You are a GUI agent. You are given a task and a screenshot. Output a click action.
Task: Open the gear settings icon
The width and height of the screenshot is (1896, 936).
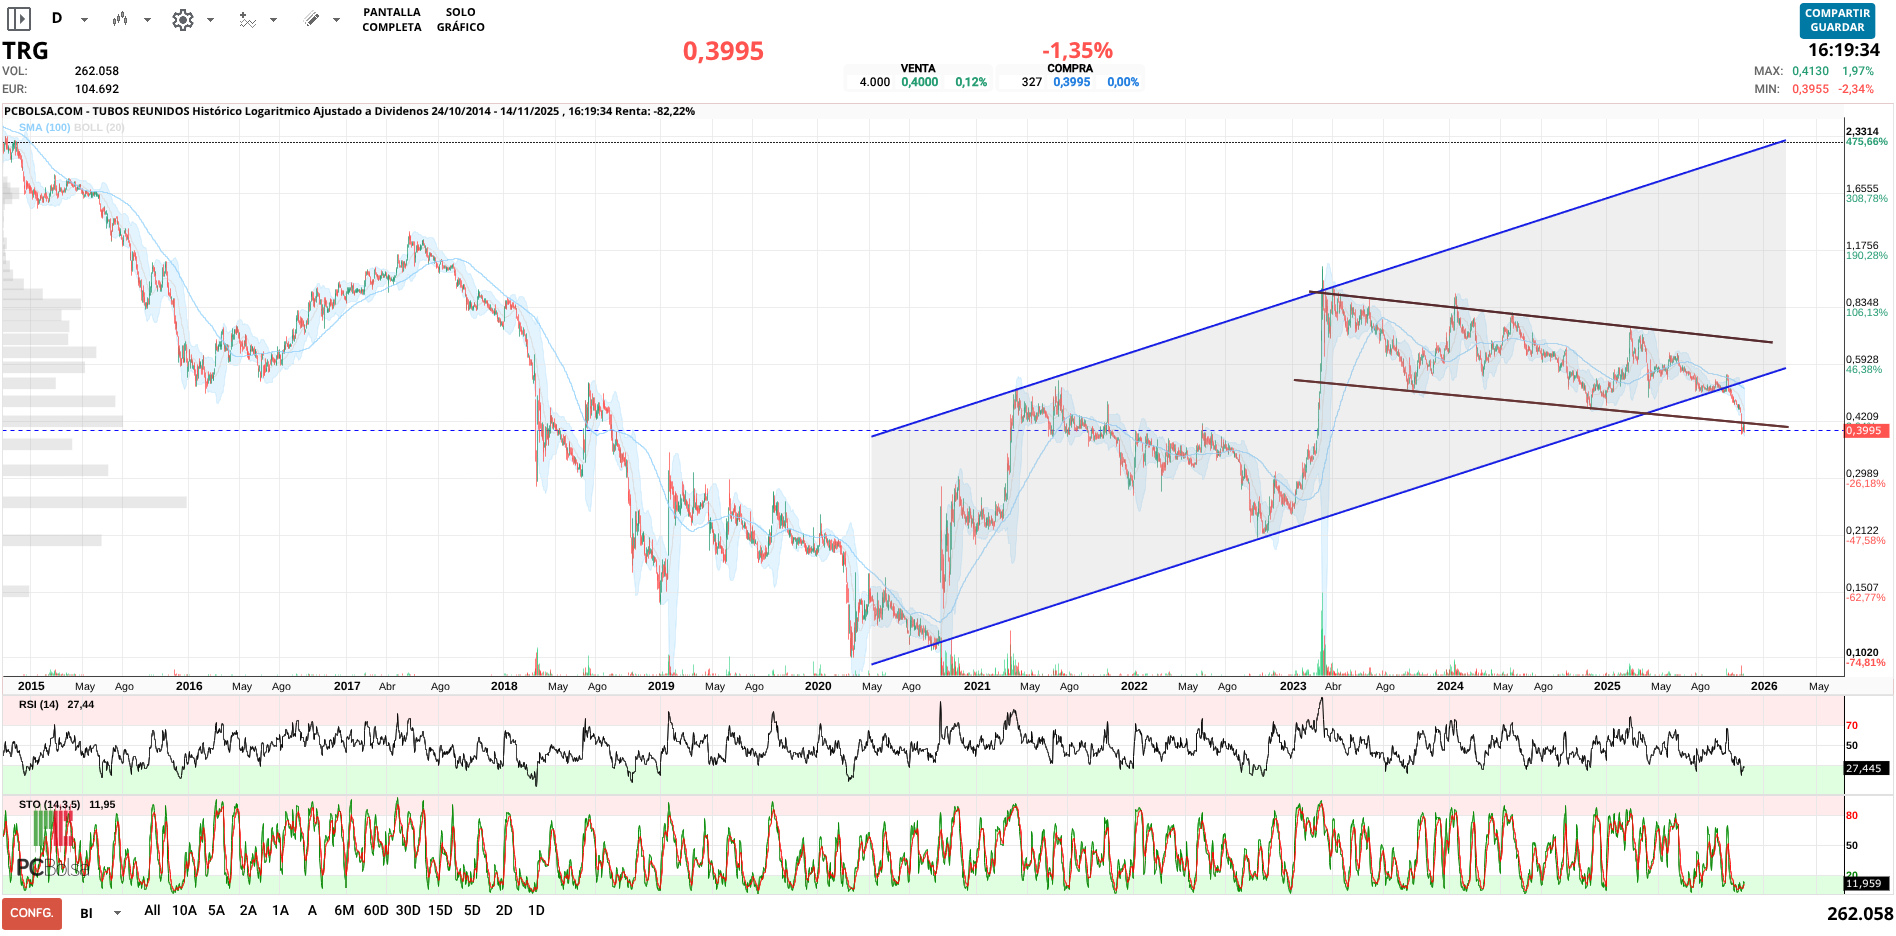182,19
